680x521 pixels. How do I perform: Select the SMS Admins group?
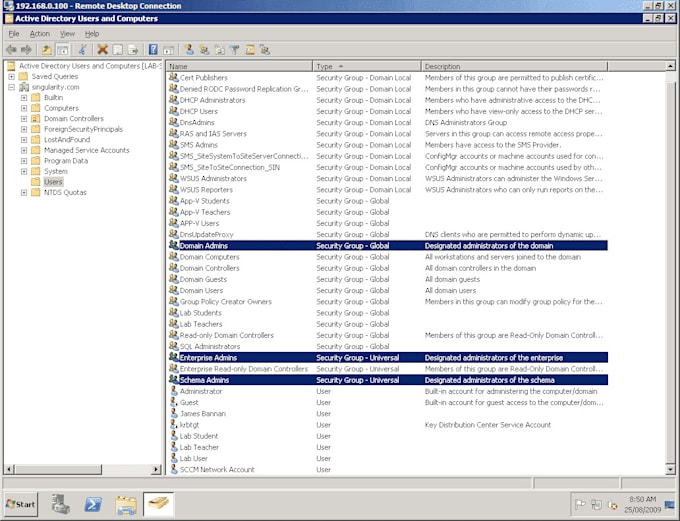(x=199, y=145)
